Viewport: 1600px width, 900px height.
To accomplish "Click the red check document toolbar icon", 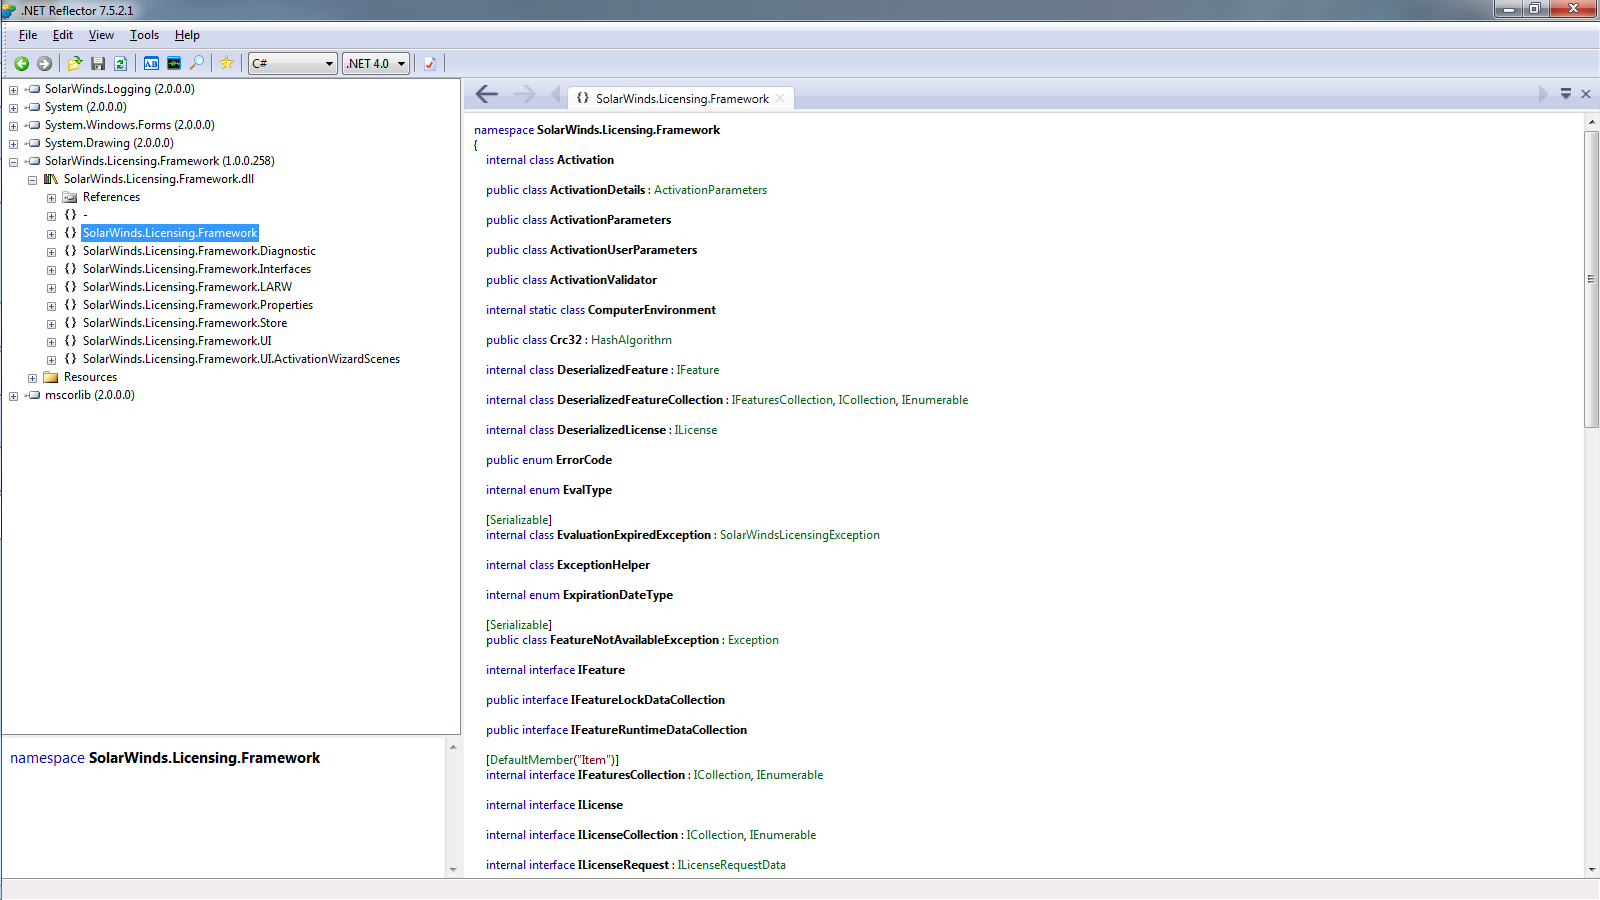I will click(430, 63).
